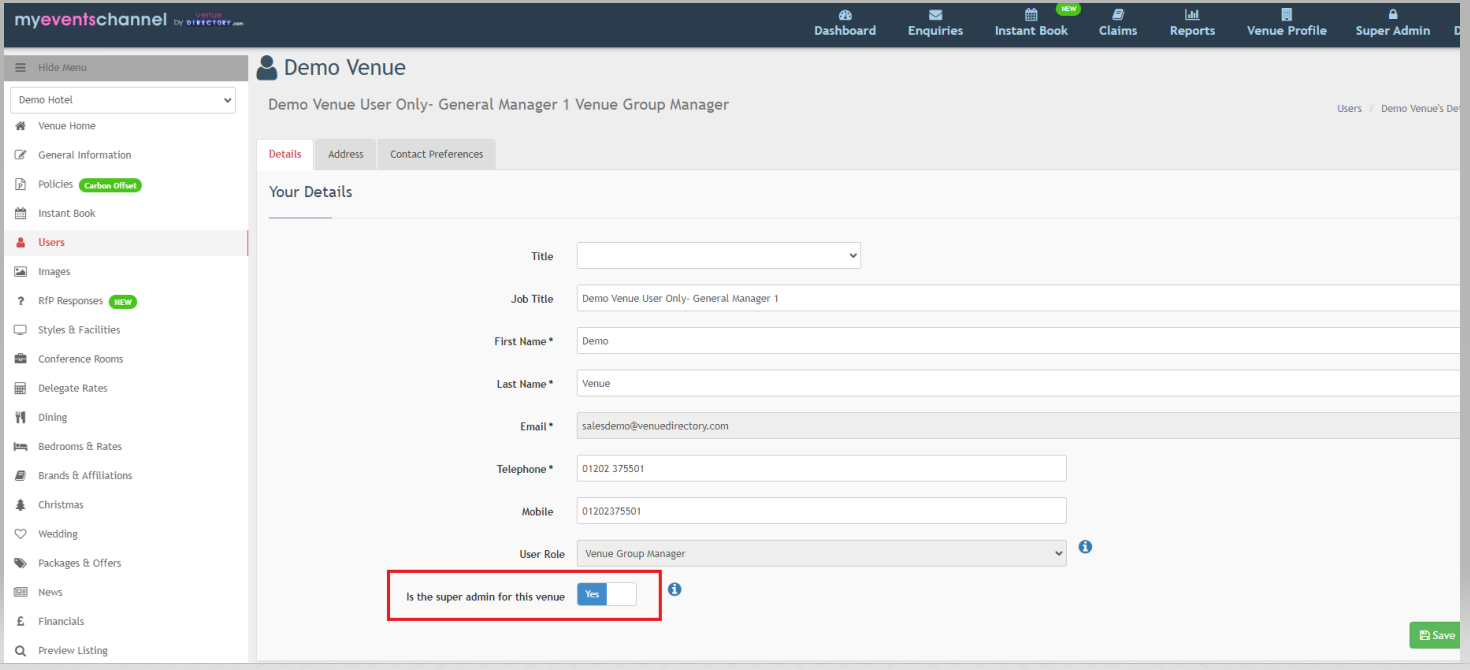Click the hamburger Hide Menu icon

coord(20,67)
